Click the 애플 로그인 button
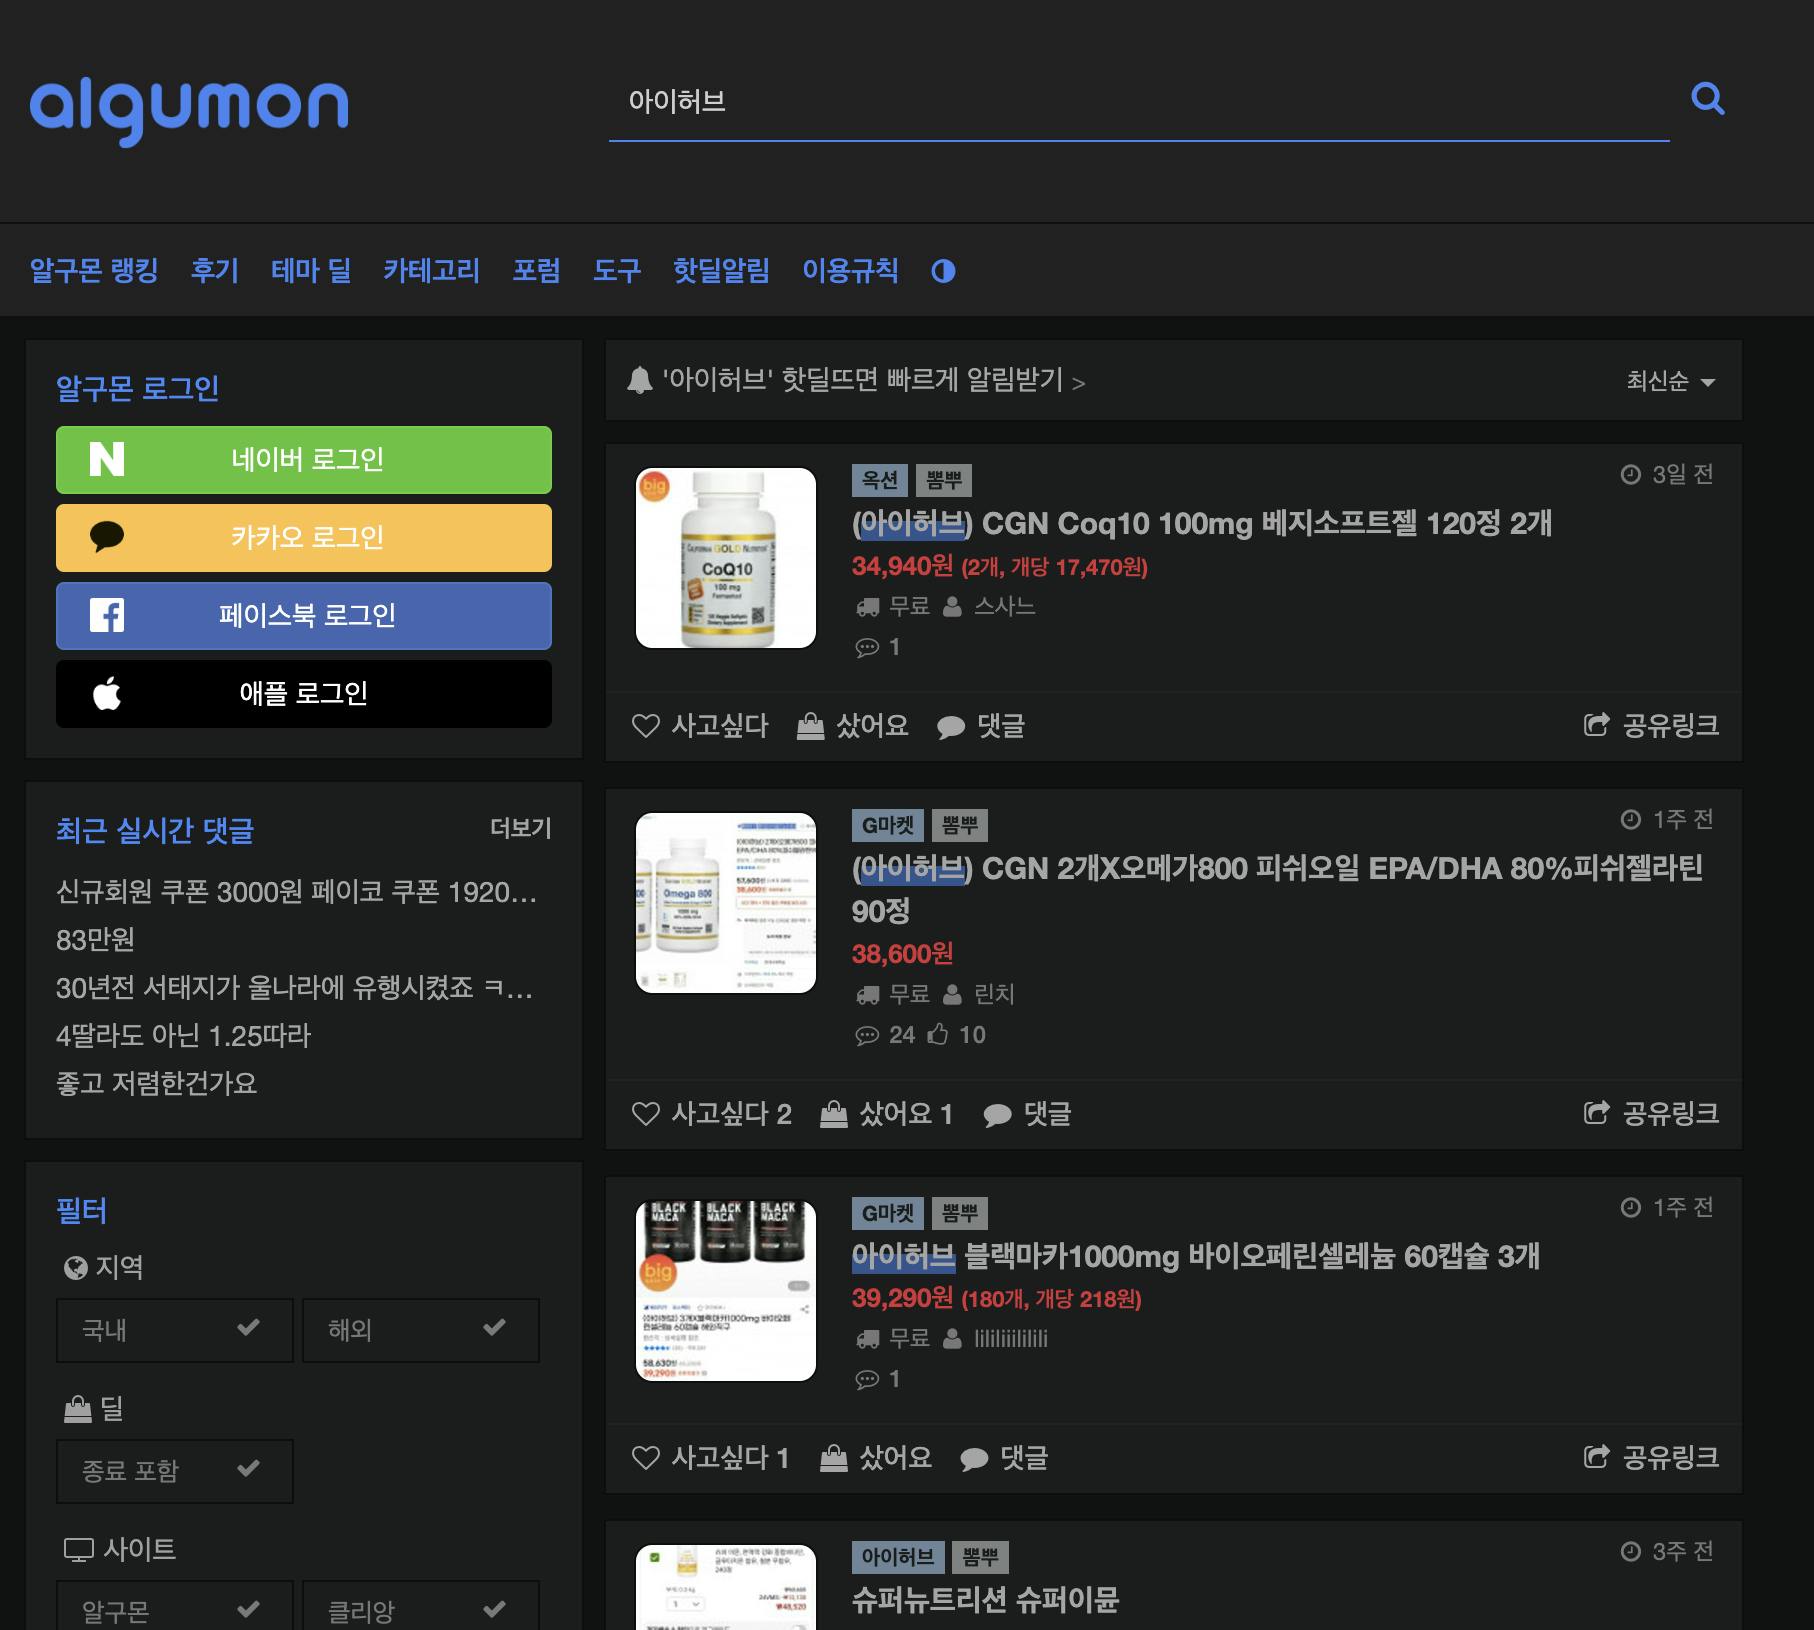The image size is (1814, 1630). (x=304, y=694)
